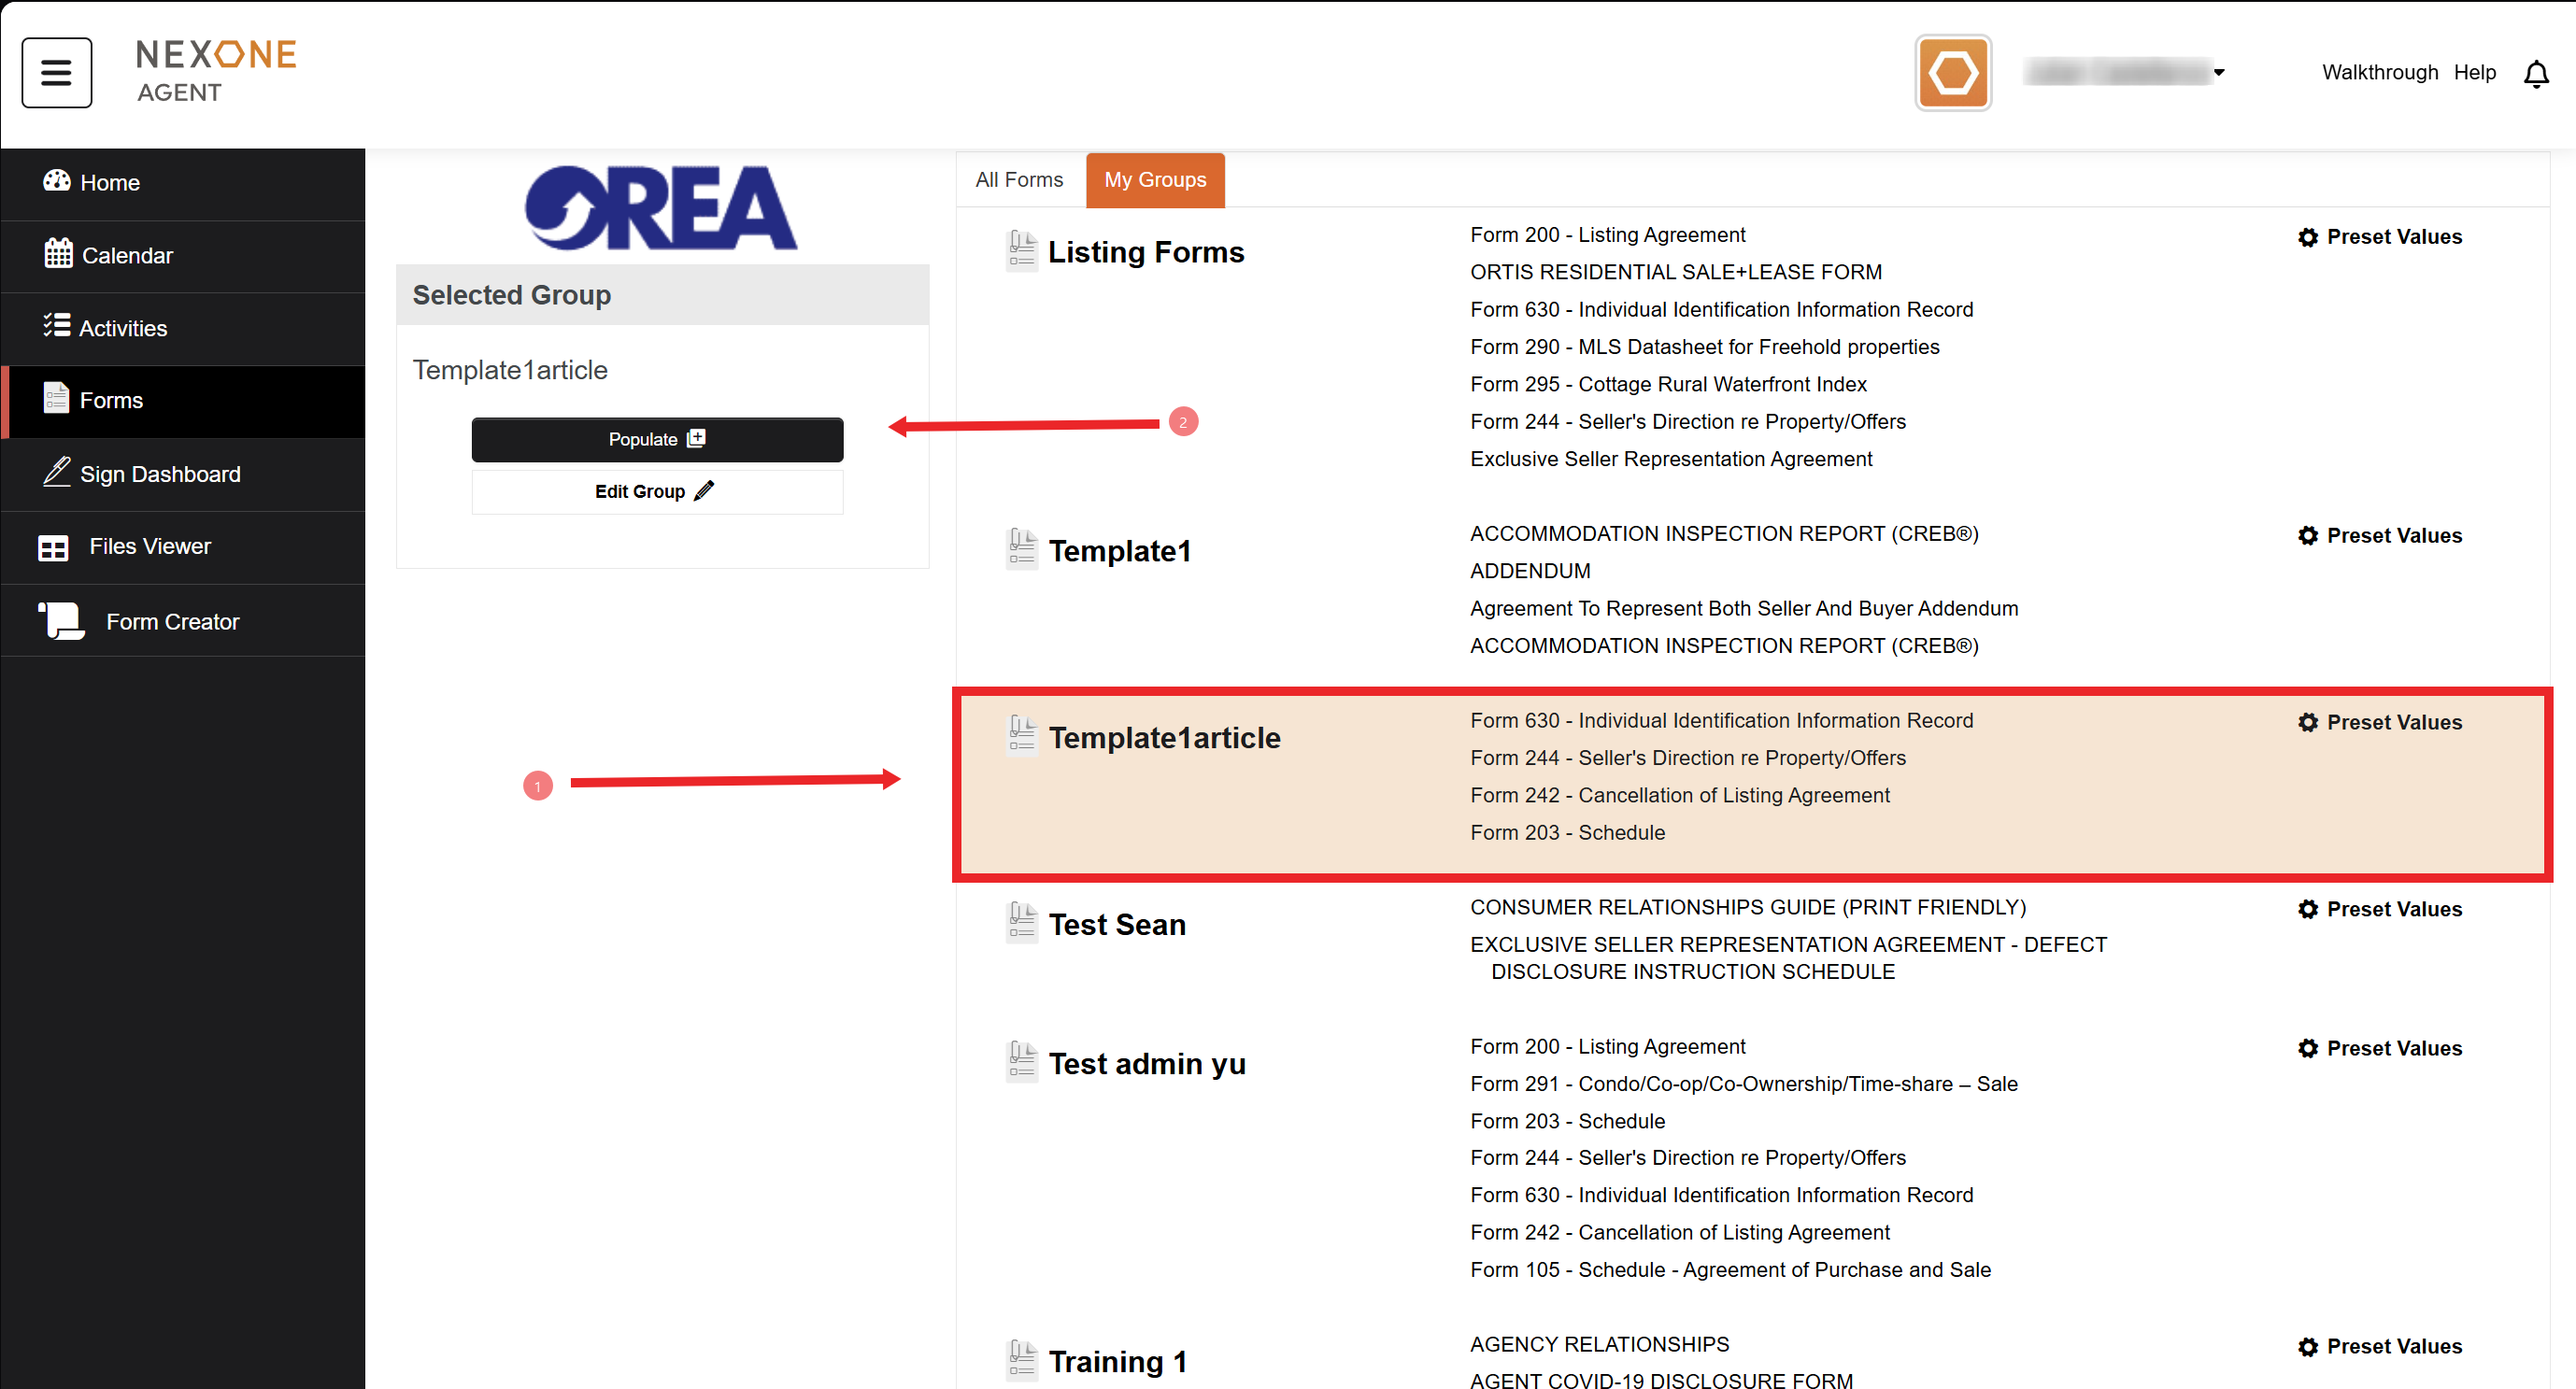Select the My Groups tab

pyautogui.click(x=1154, y=180)
